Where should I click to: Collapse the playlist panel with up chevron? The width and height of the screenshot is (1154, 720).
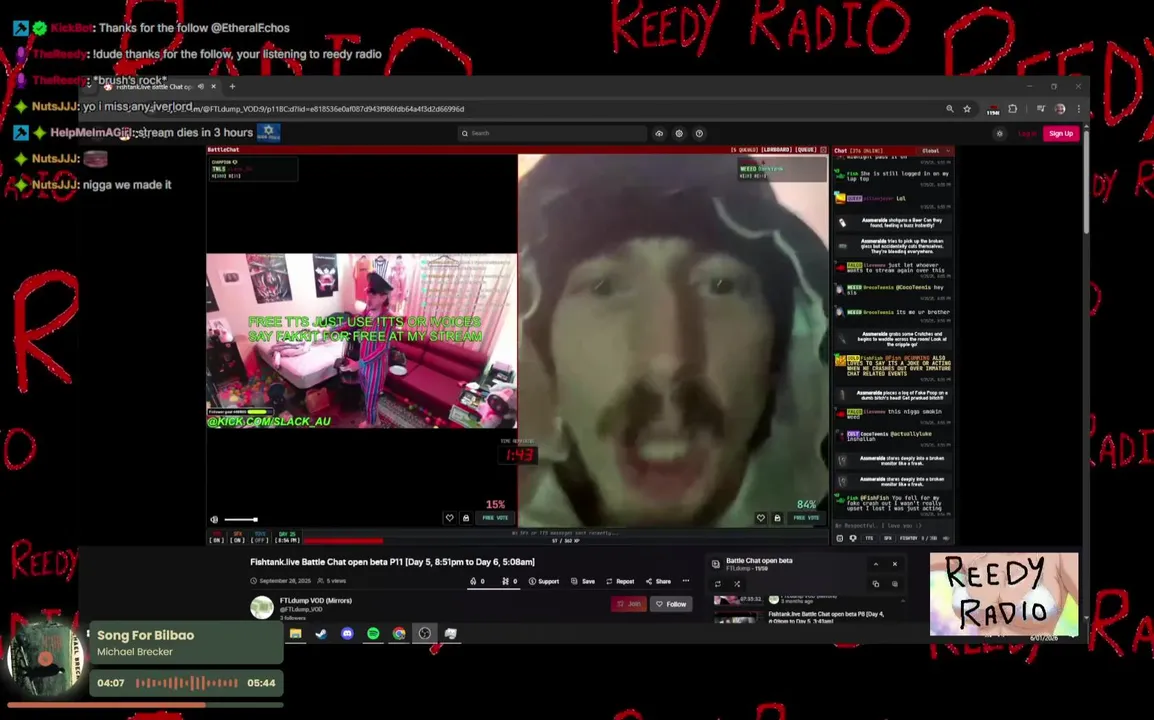coord(876,564)
